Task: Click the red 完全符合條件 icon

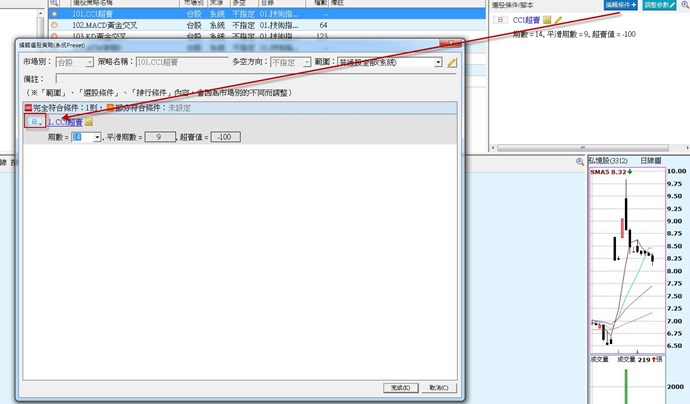Action: [x=28, y=107]
